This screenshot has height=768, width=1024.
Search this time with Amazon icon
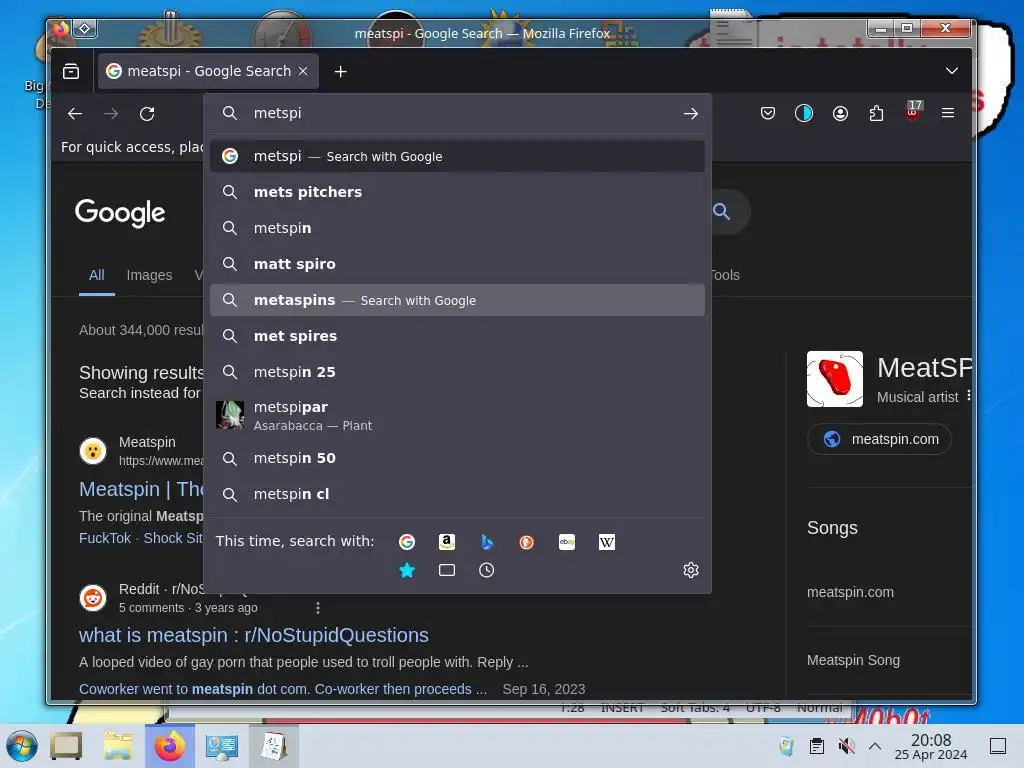(447, 541)
